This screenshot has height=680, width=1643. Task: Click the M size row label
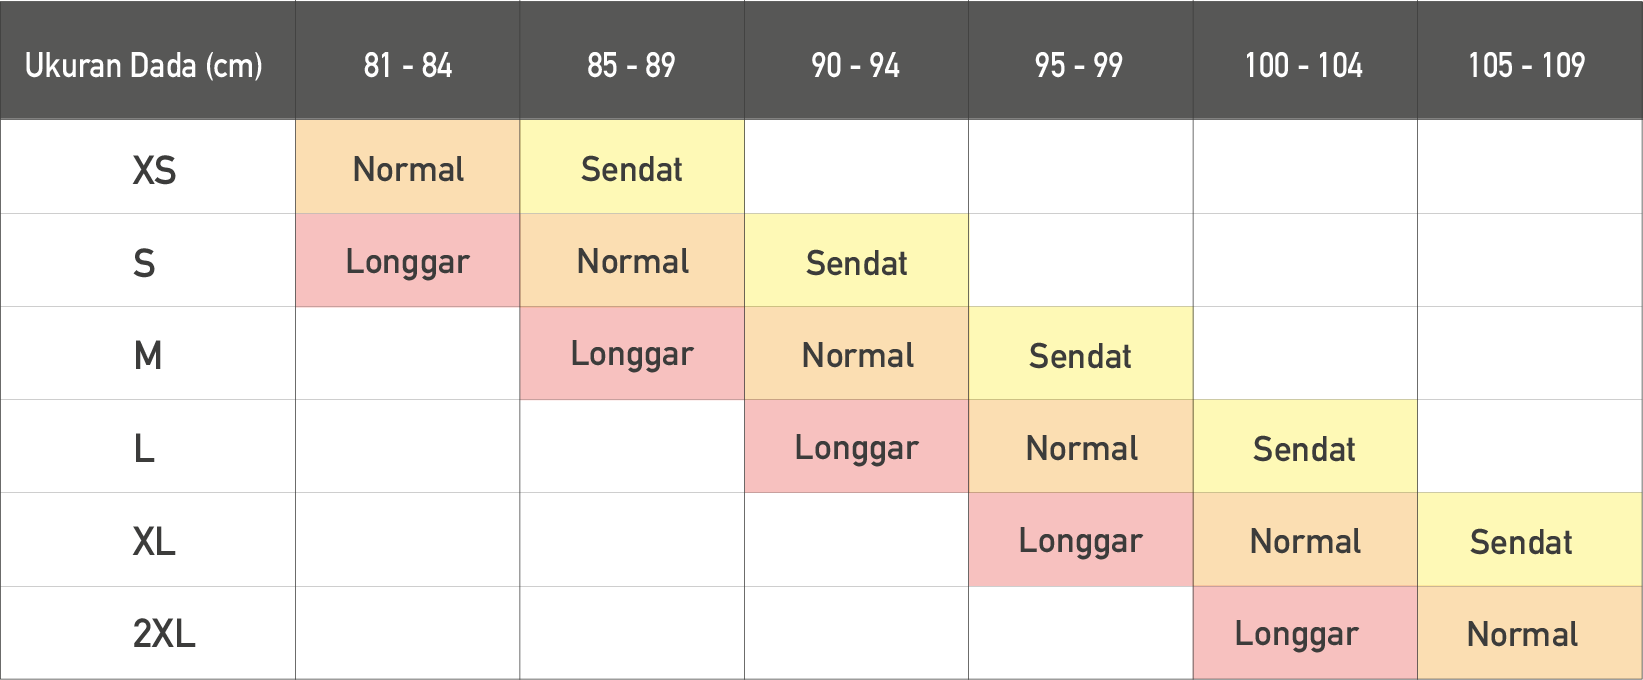147,353
